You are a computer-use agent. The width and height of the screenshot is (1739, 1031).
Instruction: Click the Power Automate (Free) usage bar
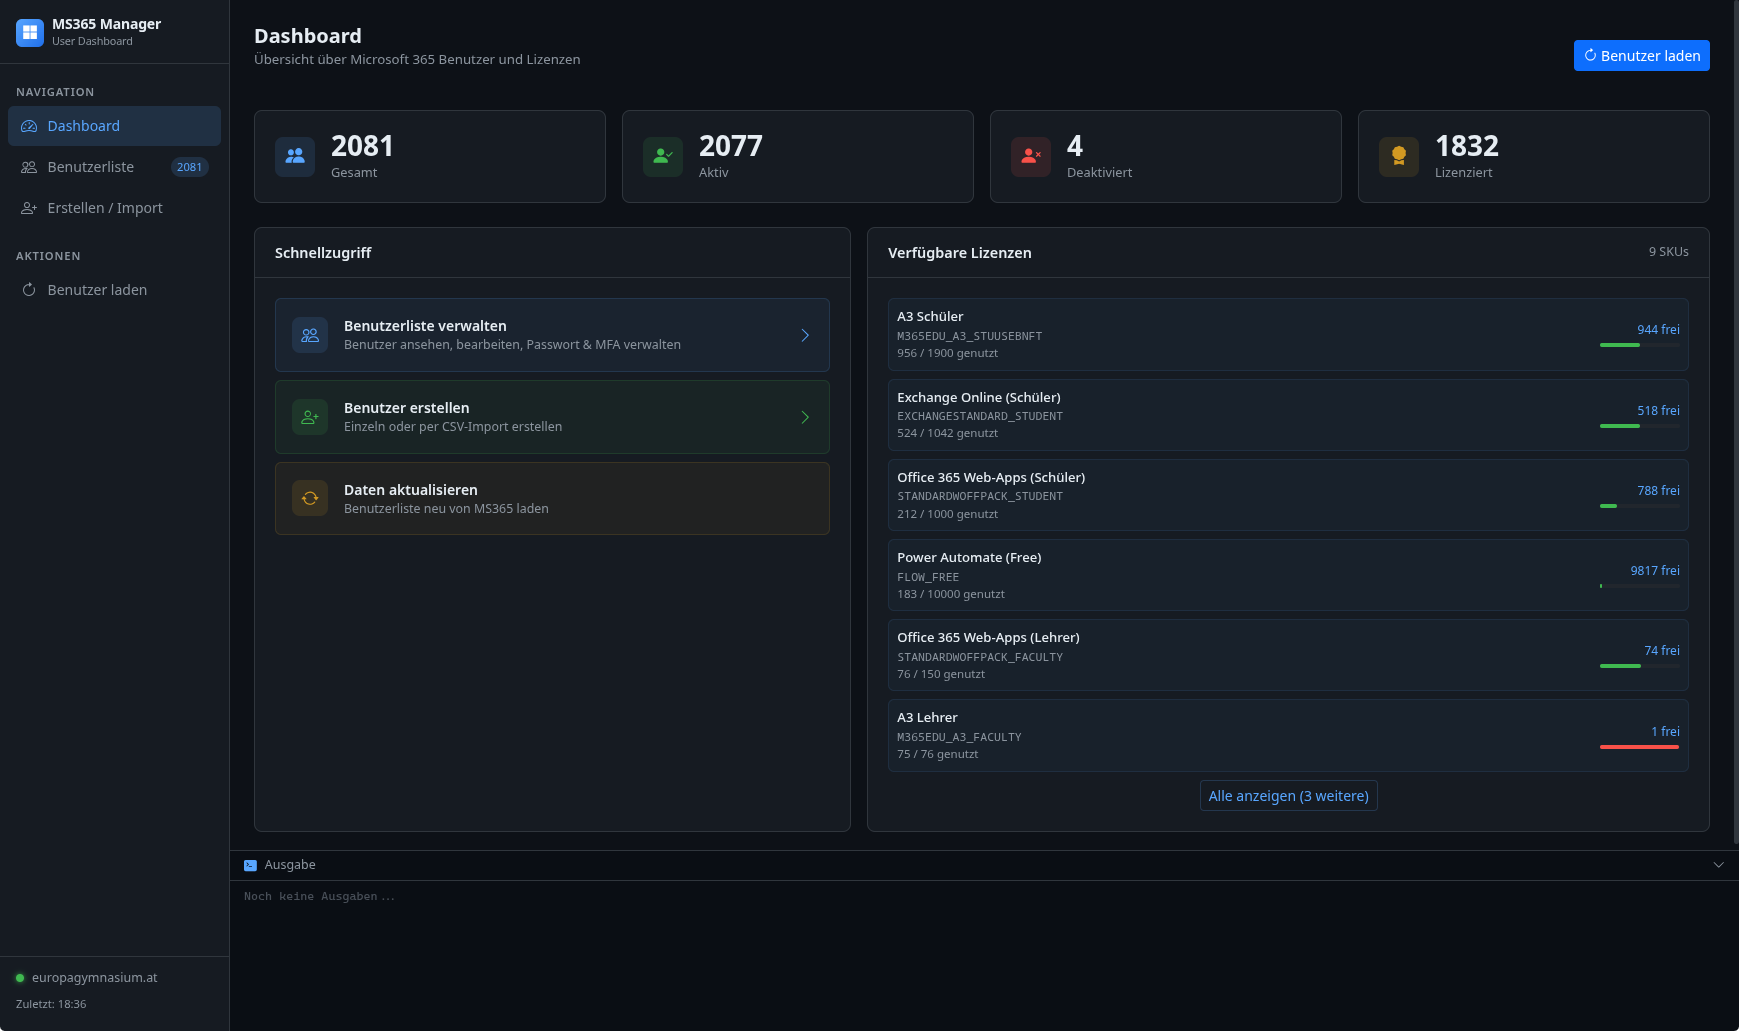coord(1640,586)
